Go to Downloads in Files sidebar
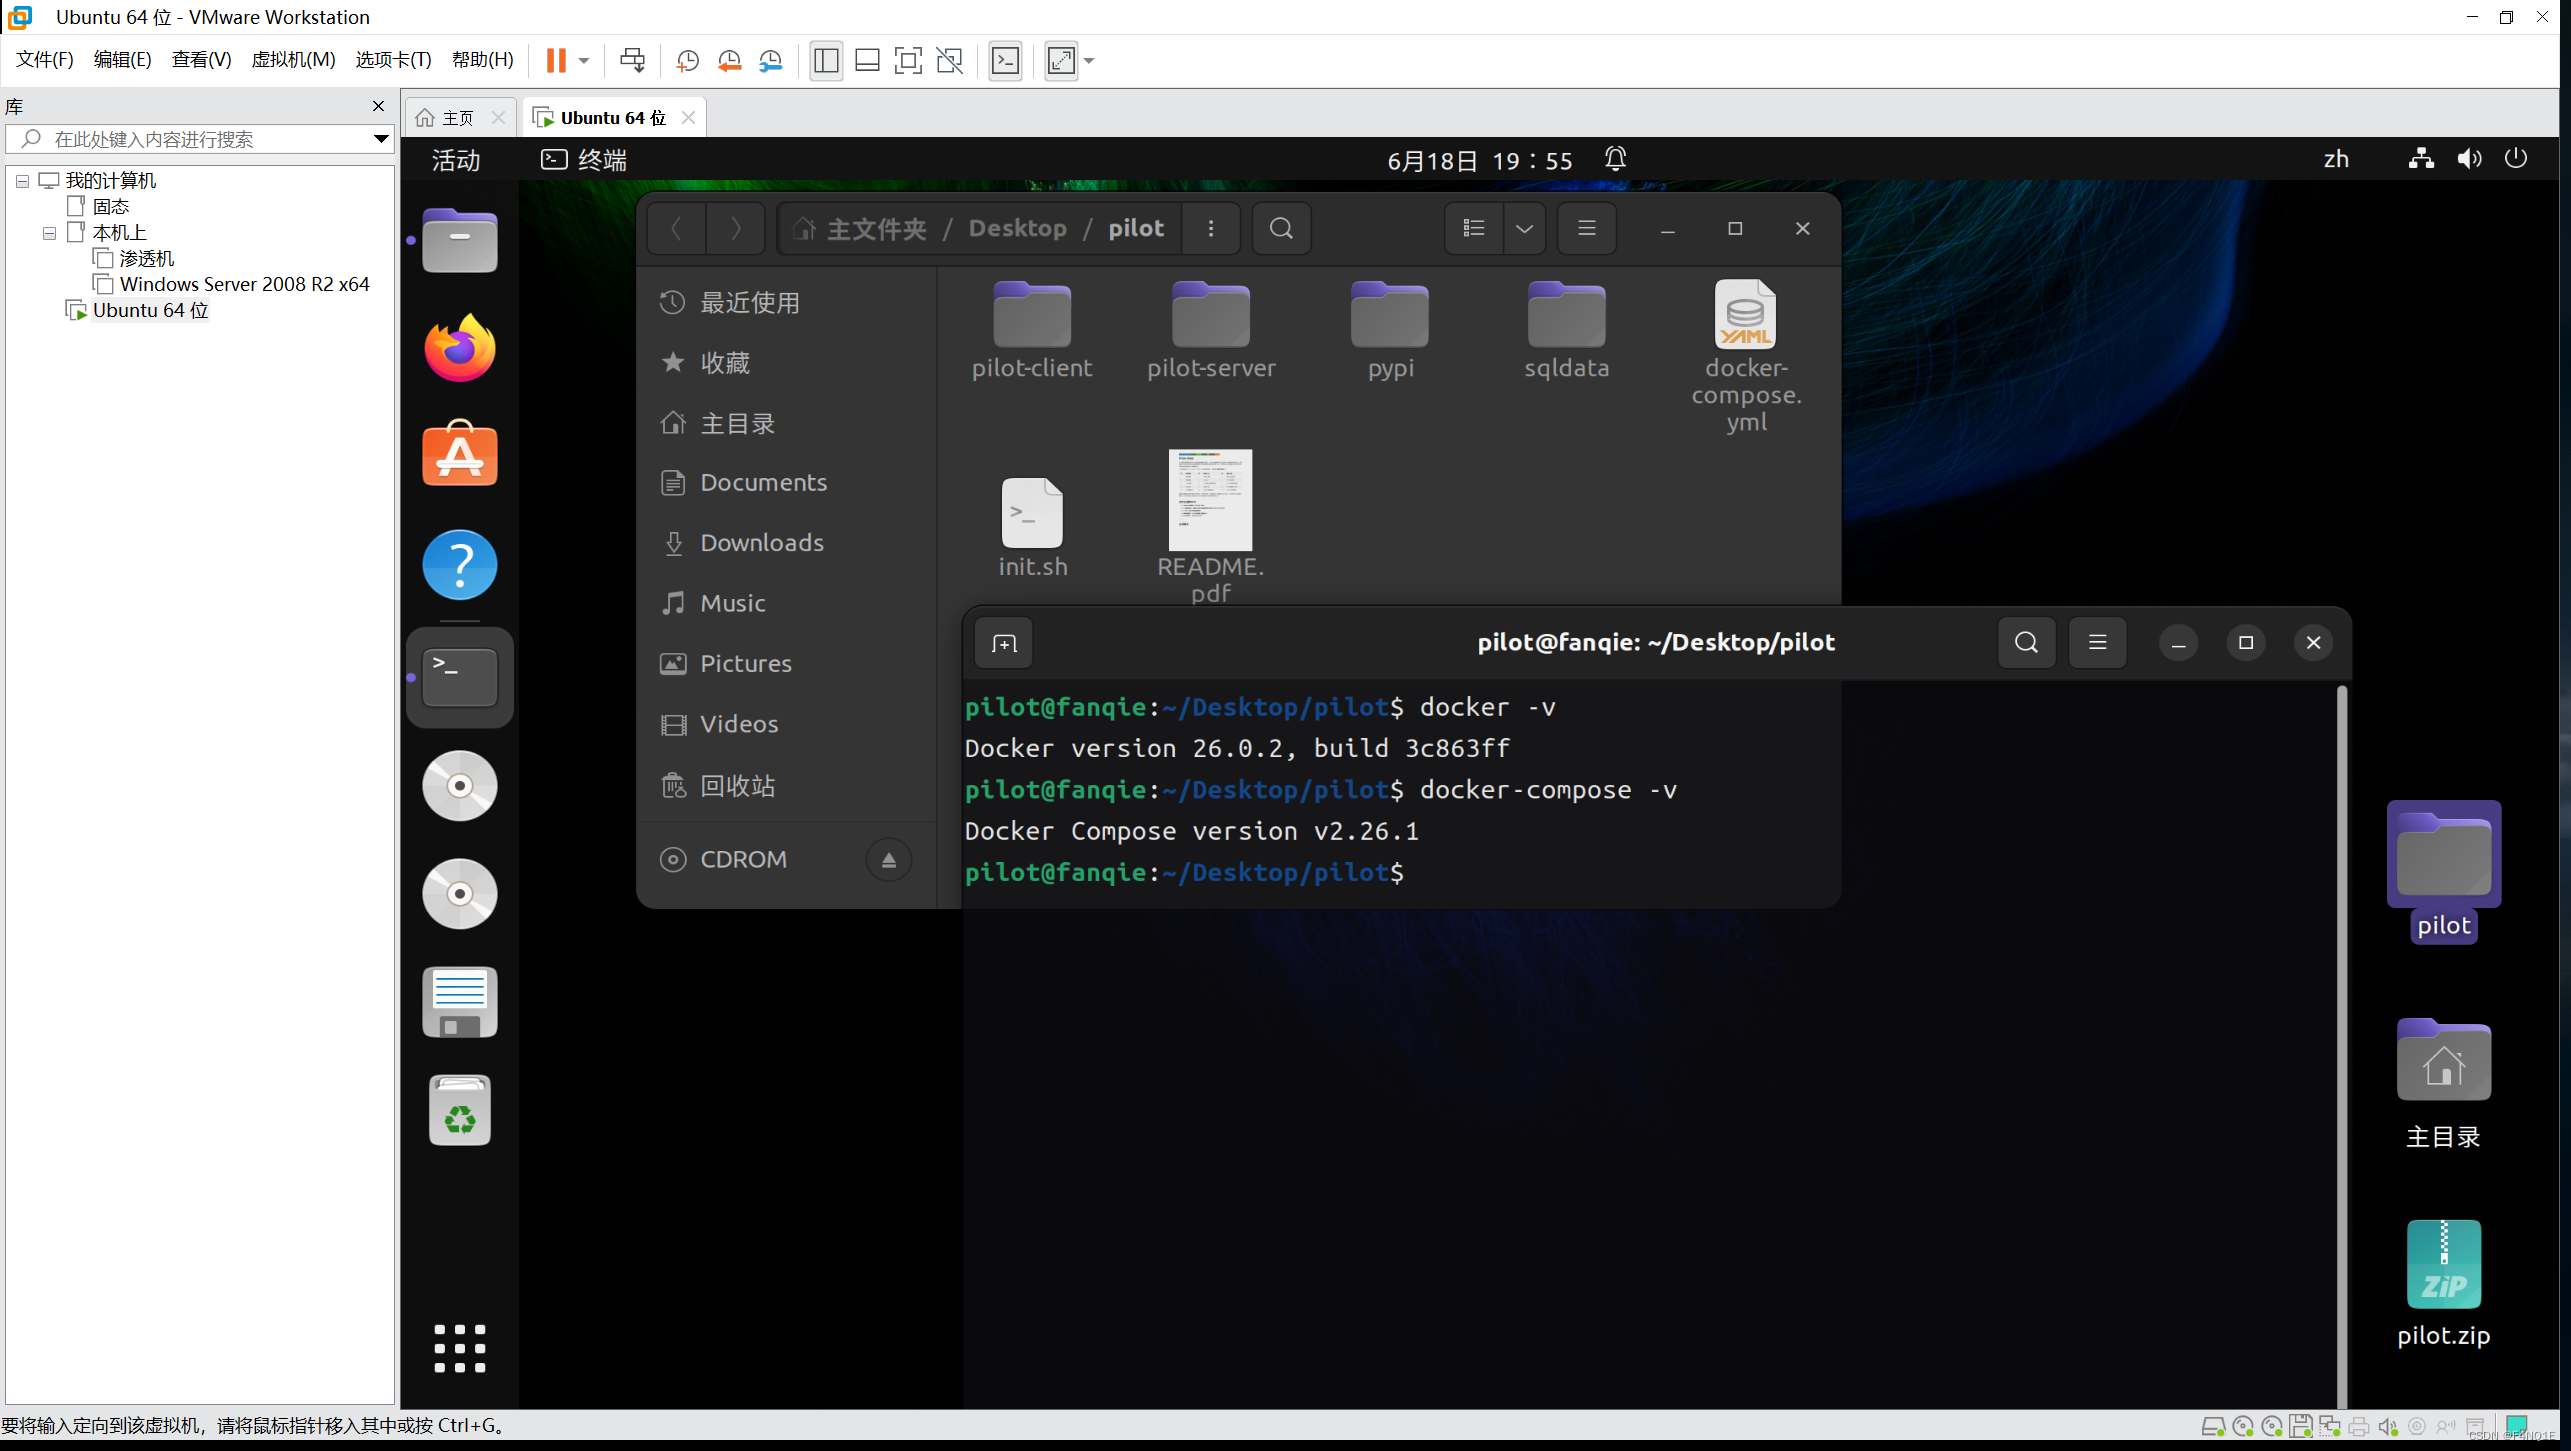Image resolution: width=2571 pixels, height=1451 pixels. [761, 543]
